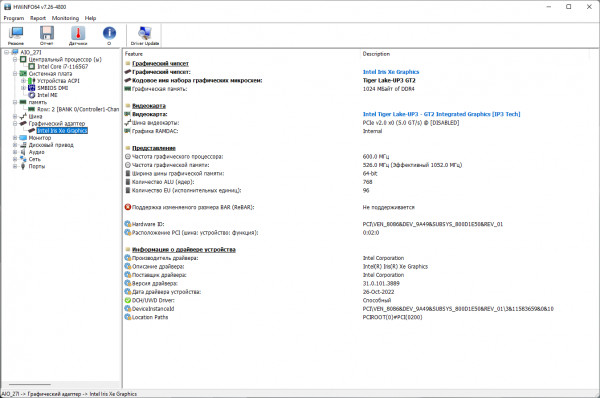Viewport: 600px width, 398px height.
Task: Click the memory chip icon beside Графическая память
Action: [x=128, y=89]
